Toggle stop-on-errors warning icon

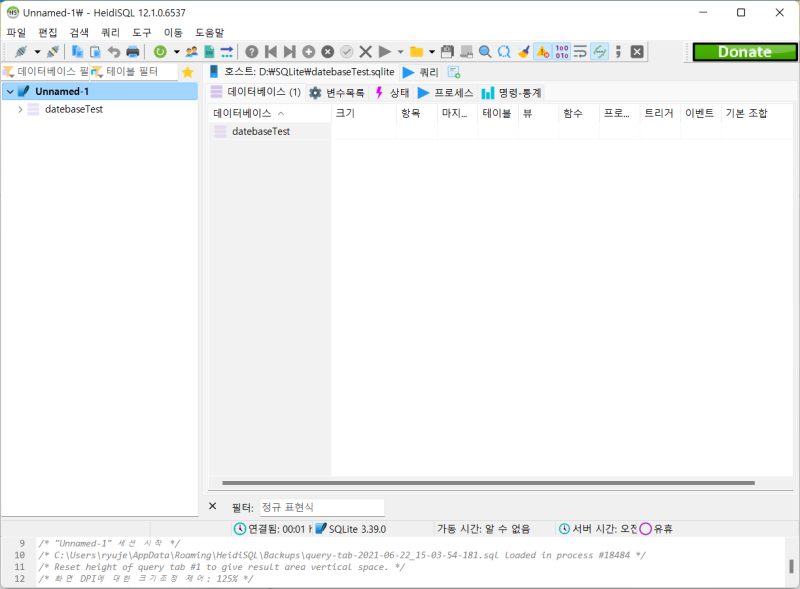tap(543, 52)
